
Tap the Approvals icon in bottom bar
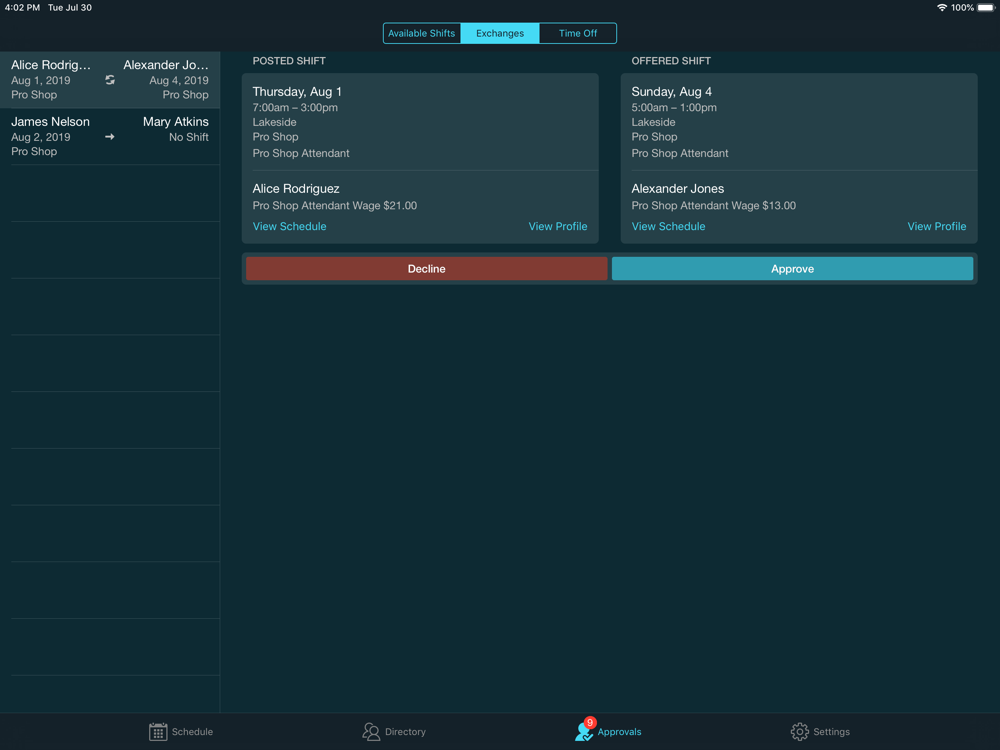tap(585, 733)
